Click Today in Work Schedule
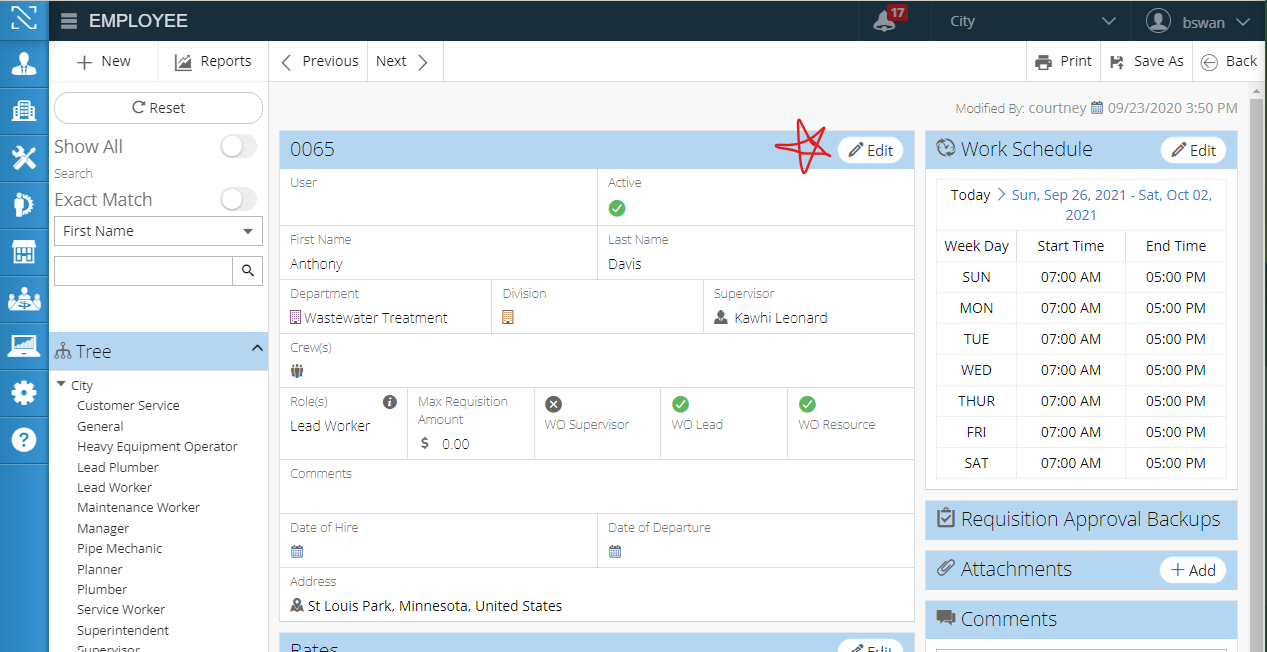The width and height of the screenshot is (1267, 652). (970, 195)
